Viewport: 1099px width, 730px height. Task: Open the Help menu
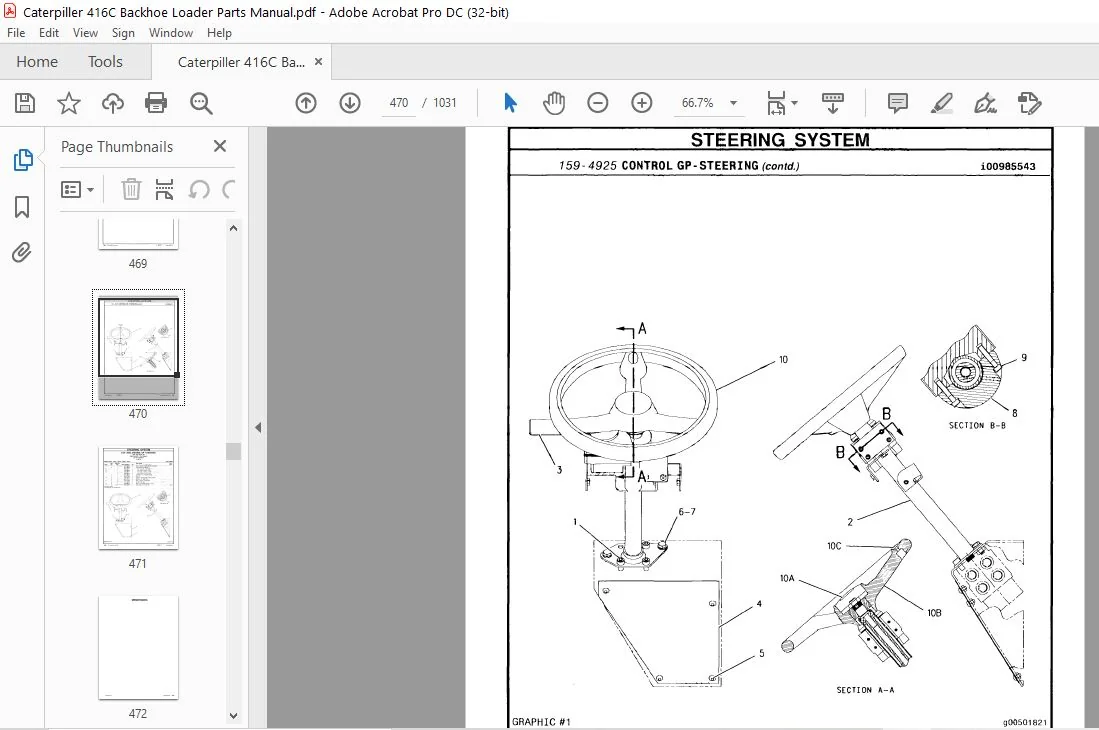219,33
